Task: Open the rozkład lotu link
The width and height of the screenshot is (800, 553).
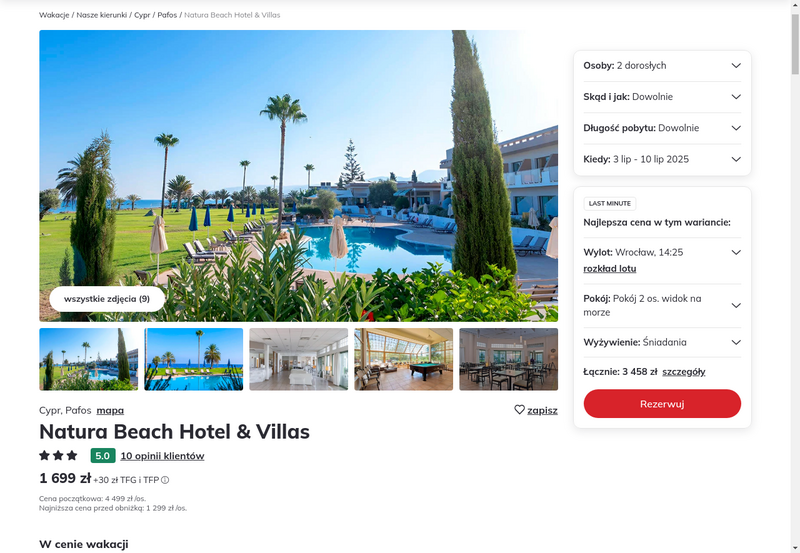Action: tap(610, 268)
